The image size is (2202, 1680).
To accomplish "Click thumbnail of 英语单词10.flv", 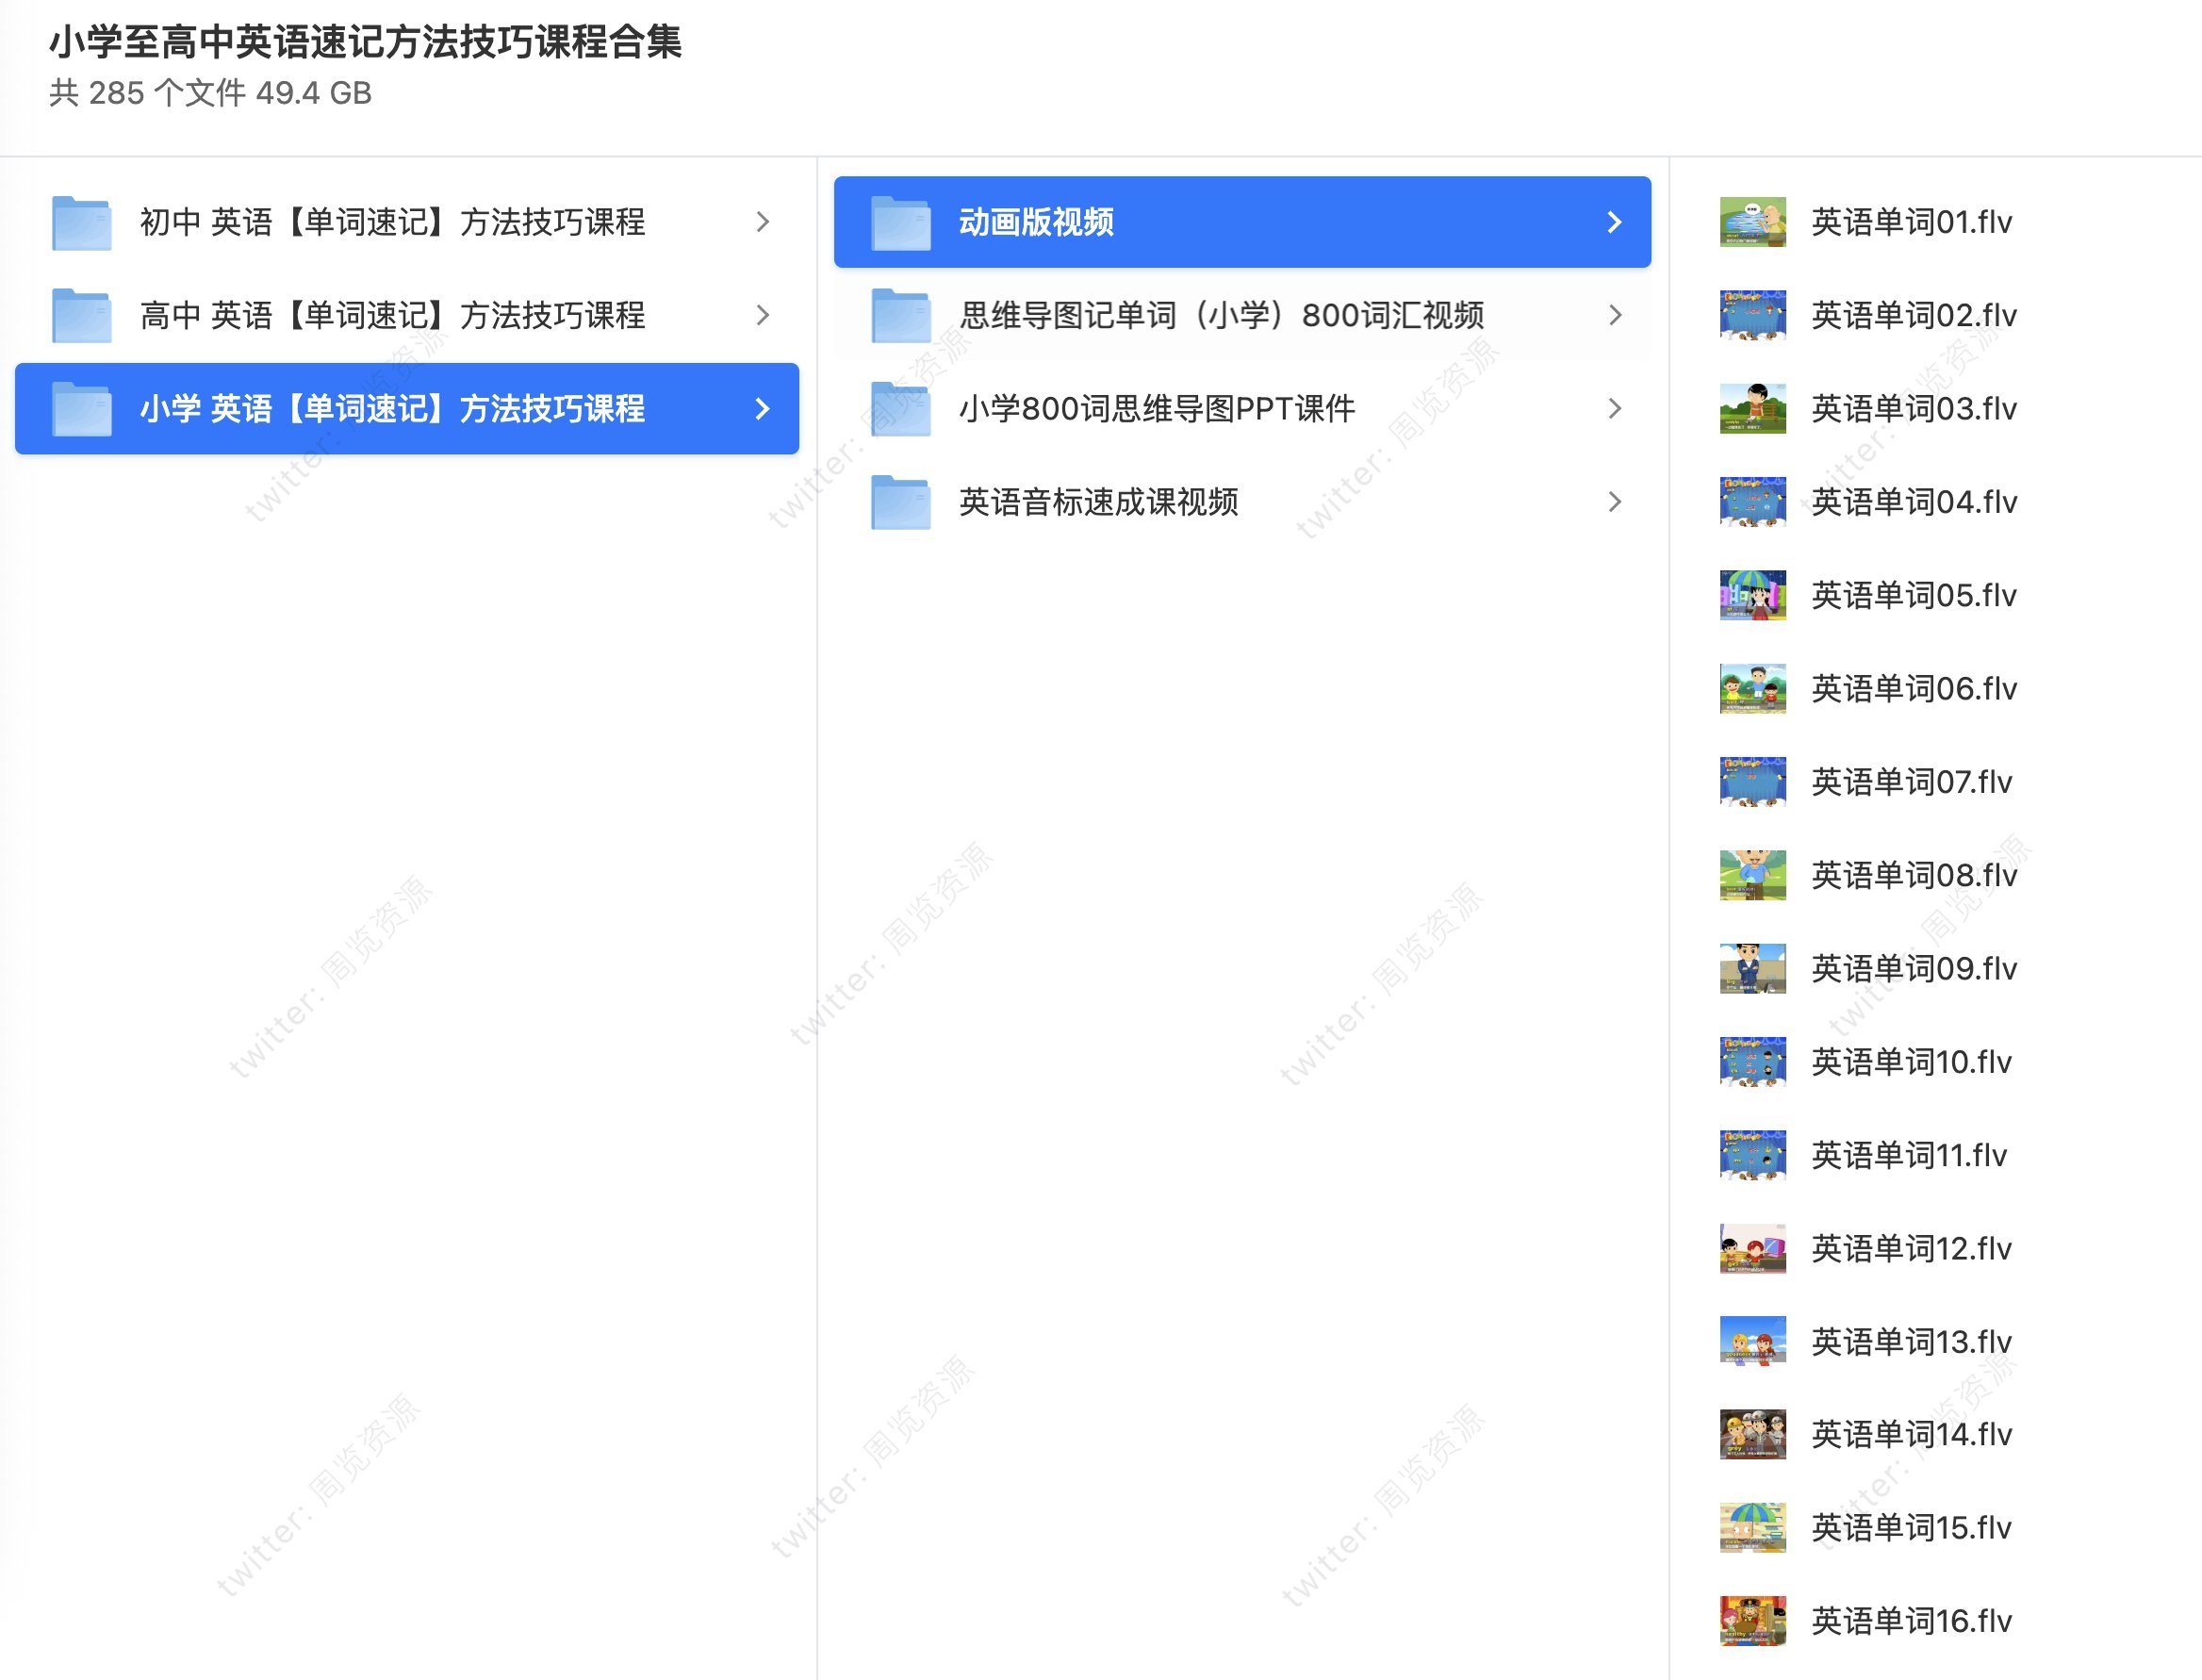I will (x=1752, y=1061).
